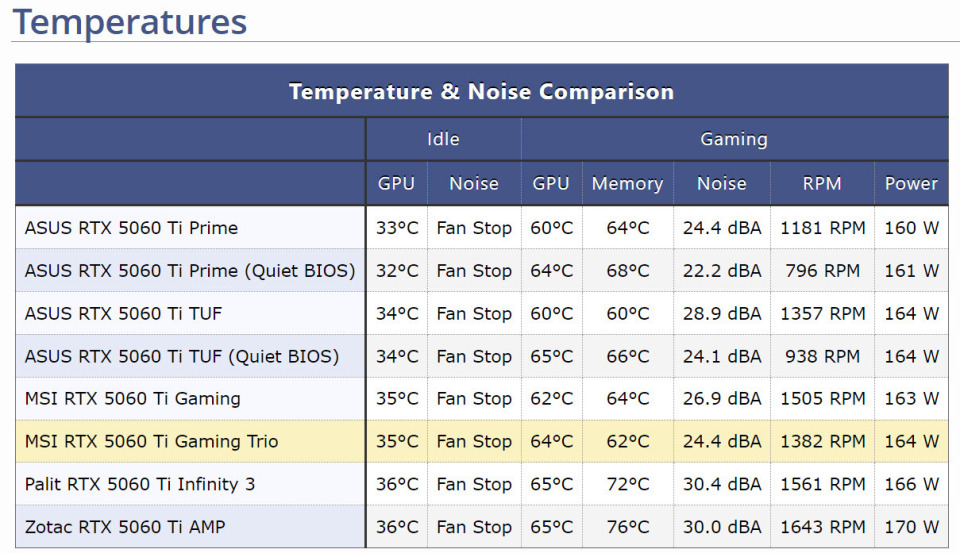960x553 pixels.
Task: Click the Zotac RTX 5060 Ti AMP name
Action: (125, 527)
